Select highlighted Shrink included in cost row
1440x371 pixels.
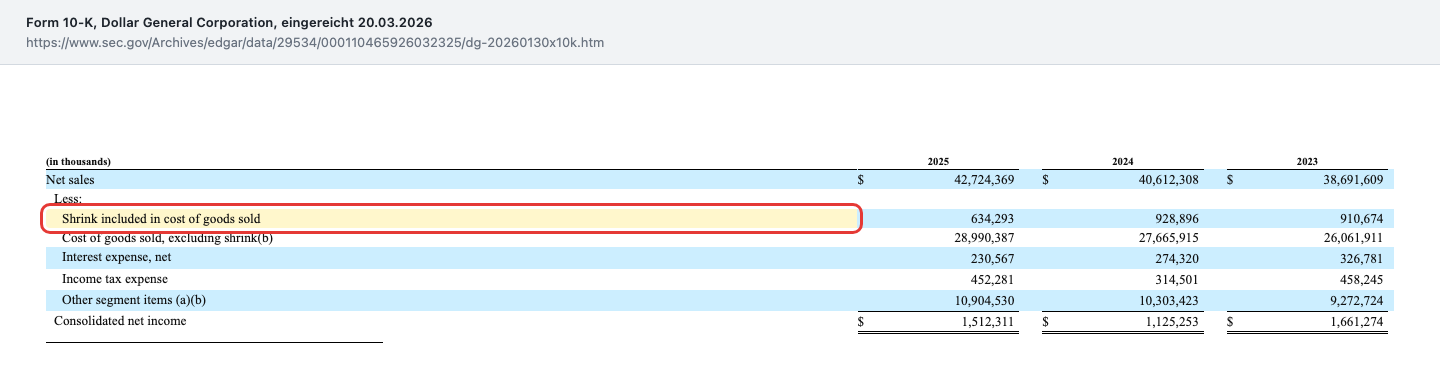tap(451, 218)
